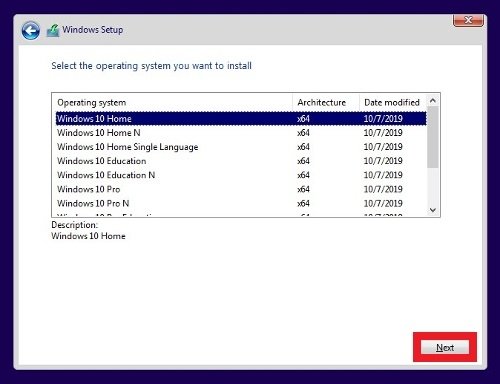Select Windows 10 Home N
The image size is (500, 384).
coord(241,133)
